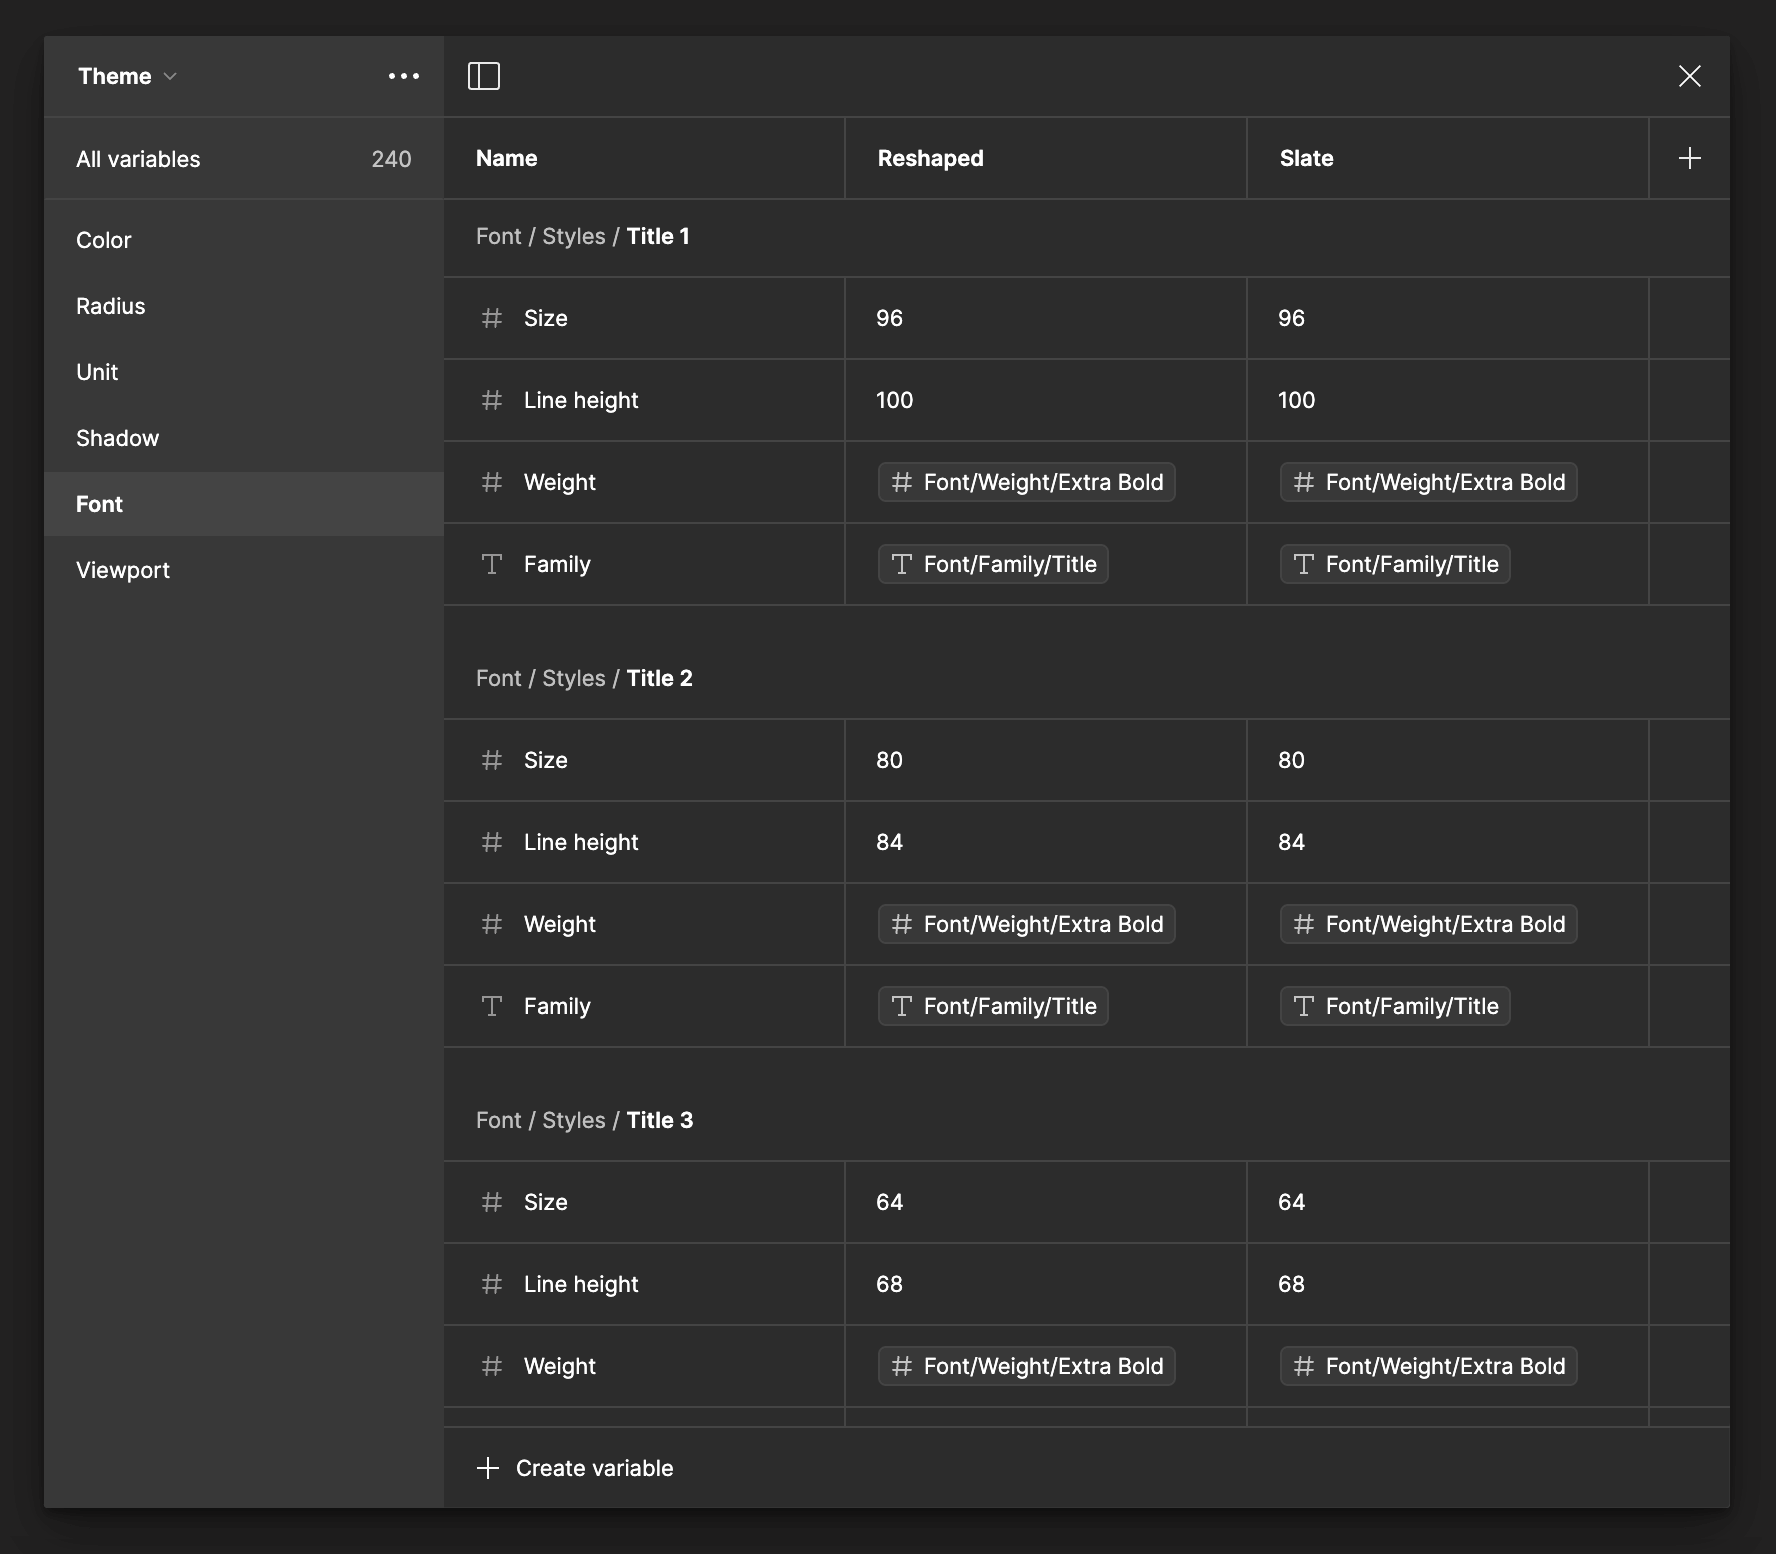1776x1554 pixels.
Task: Click Title 1 Slate Font/Family/Title alias
Action: click(x=1395, y=564)
